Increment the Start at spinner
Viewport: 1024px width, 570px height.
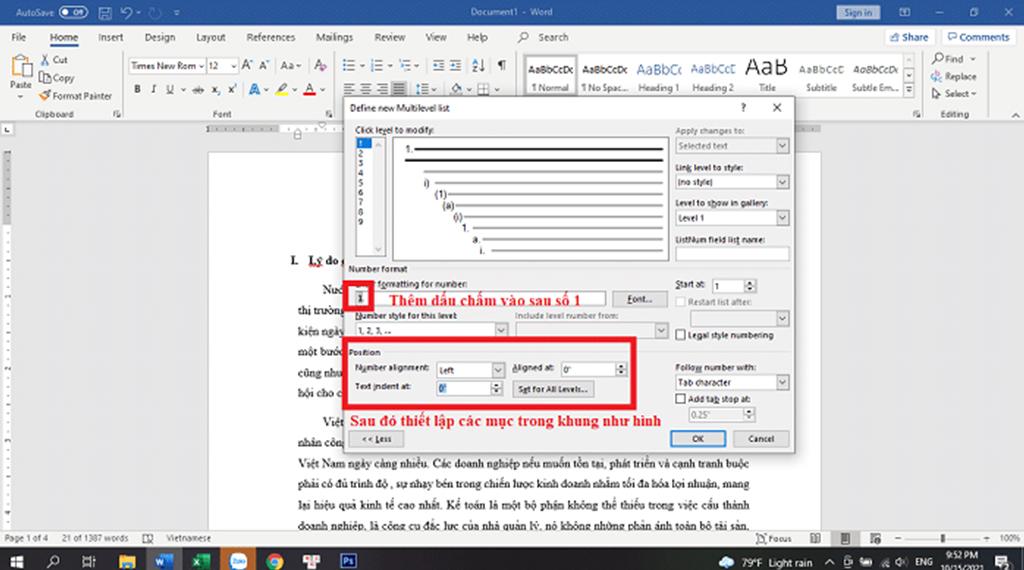click(x=750, y=283)
